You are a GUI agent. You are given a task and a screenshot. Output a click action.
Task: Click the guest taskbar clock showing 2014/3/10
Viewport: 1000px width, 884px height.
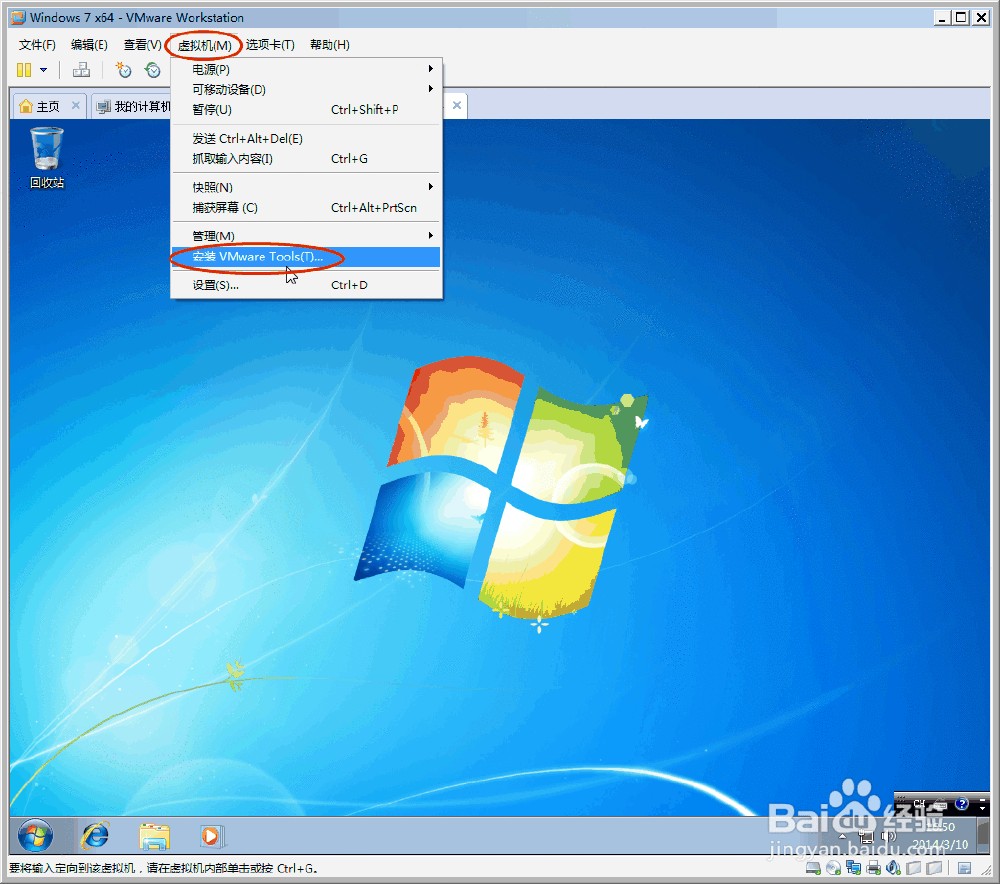(x=940, y=836)
